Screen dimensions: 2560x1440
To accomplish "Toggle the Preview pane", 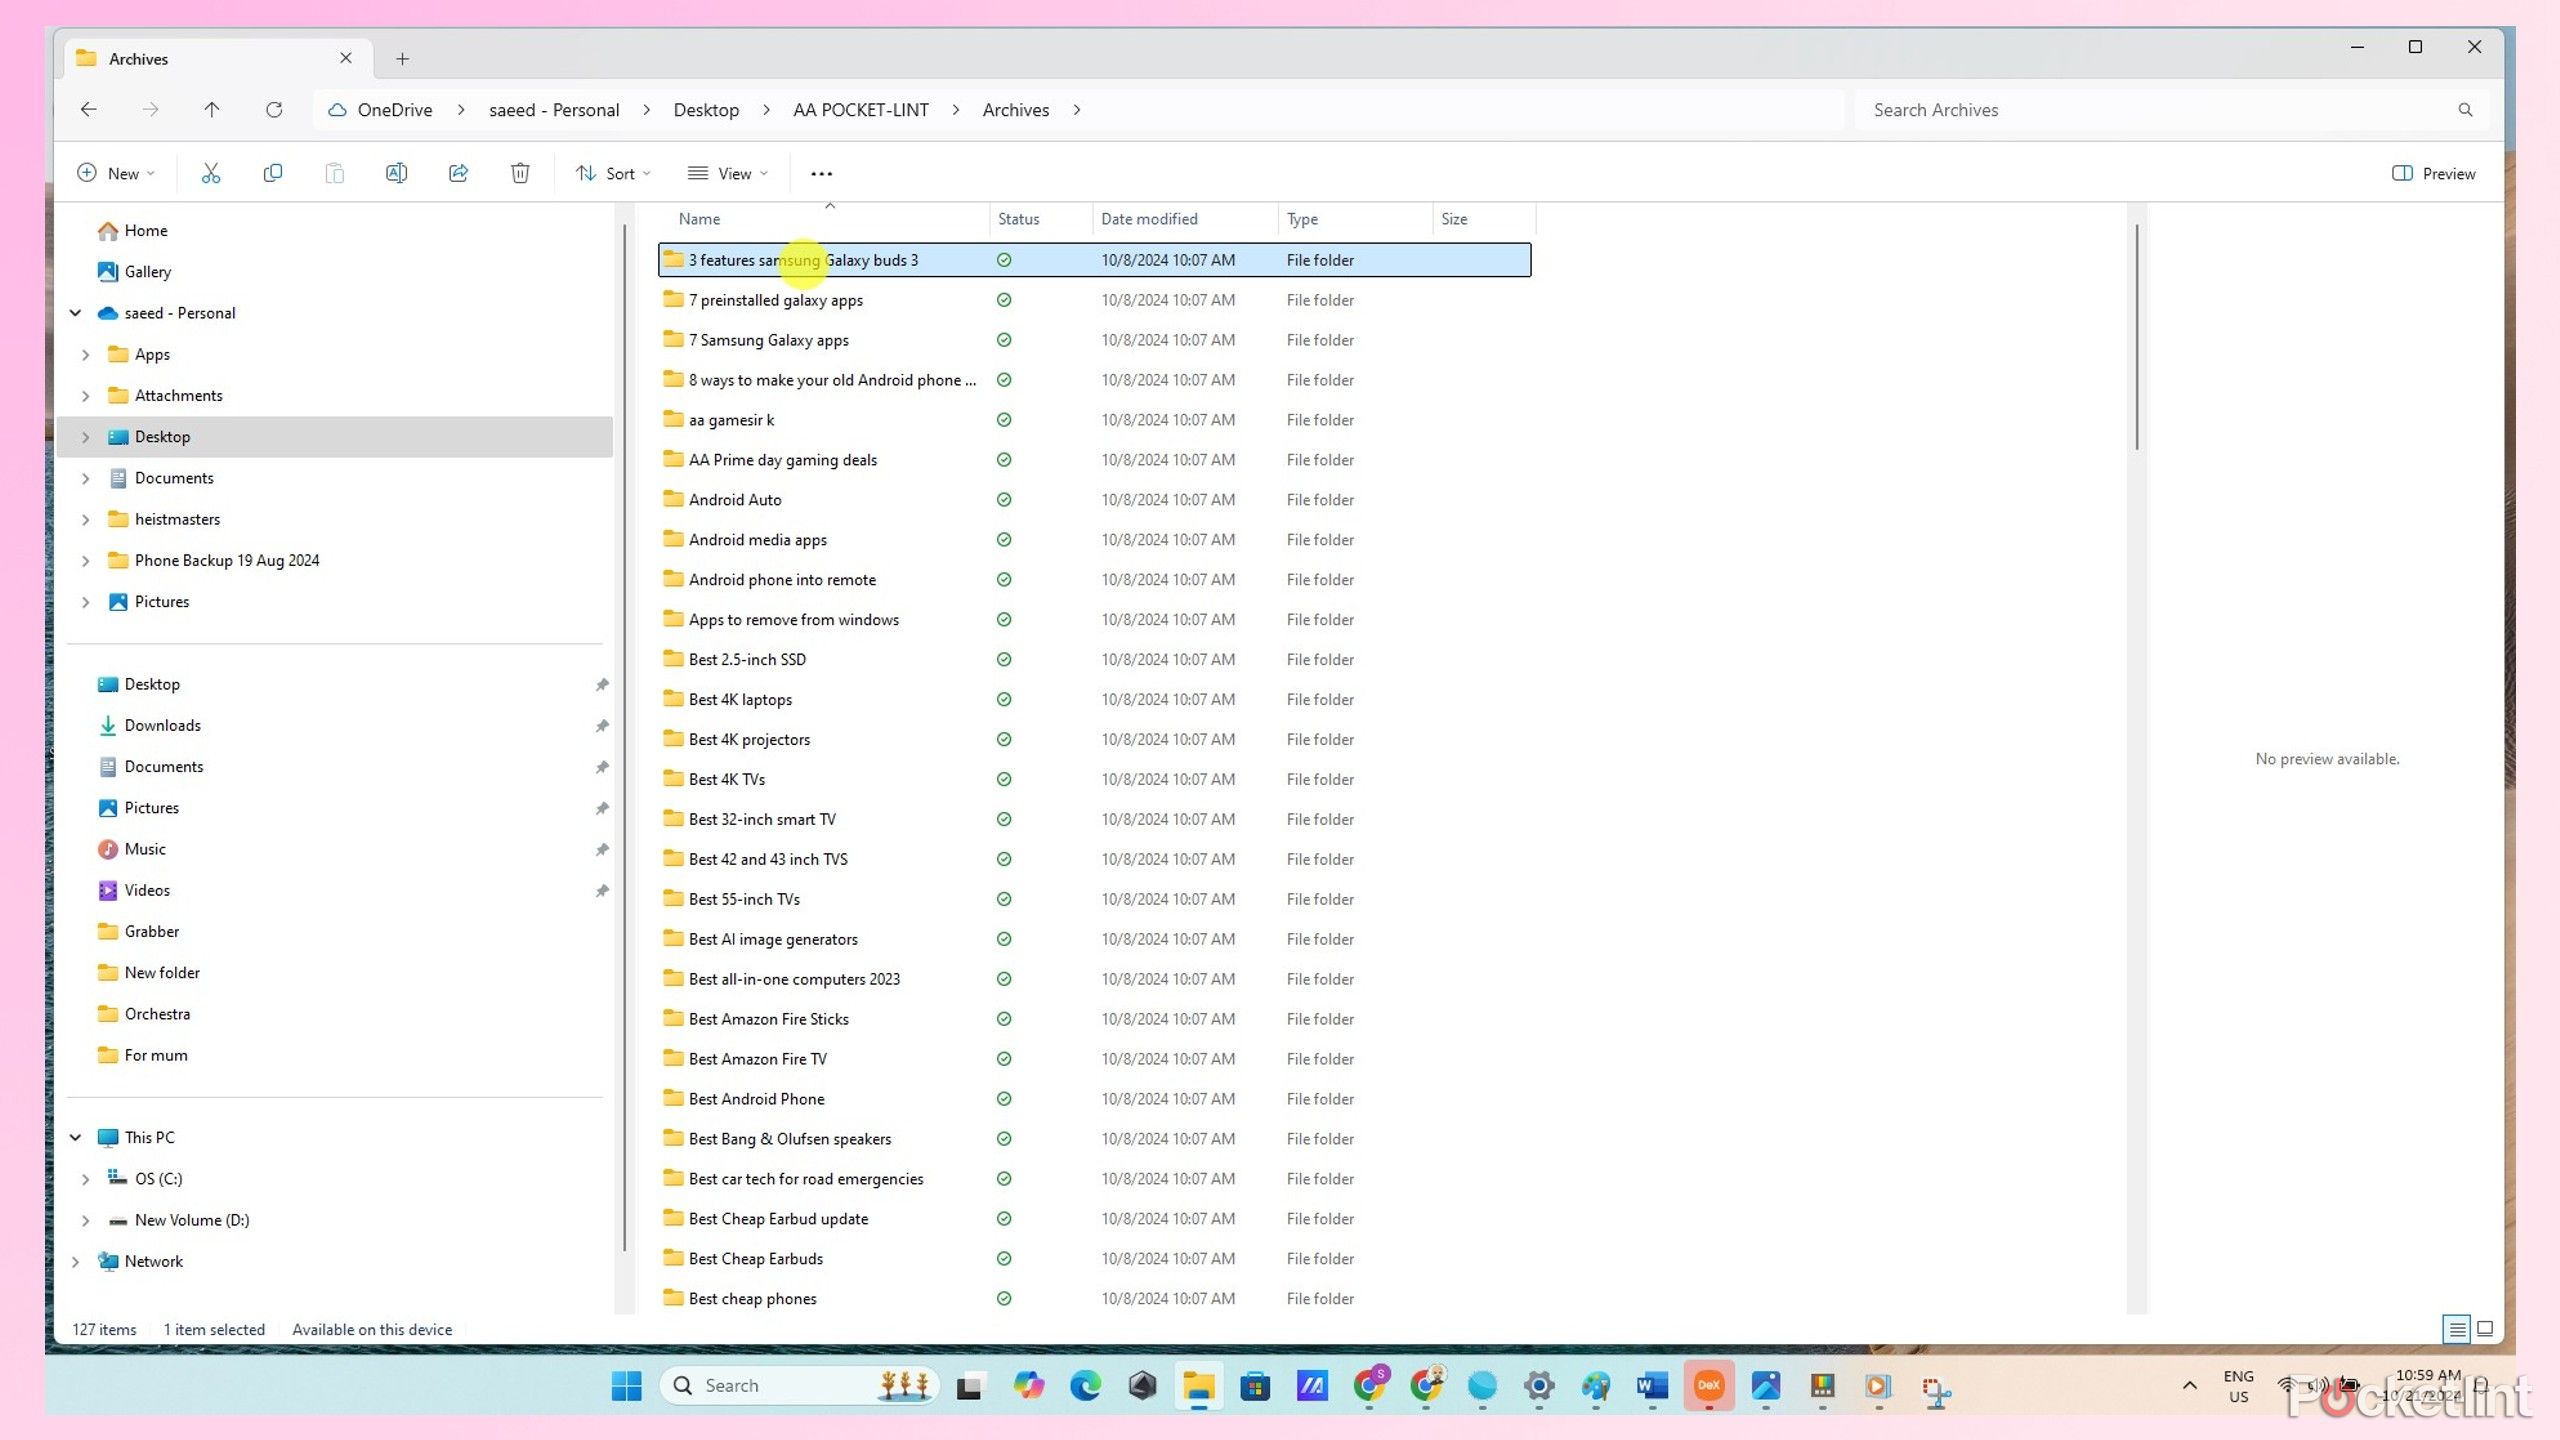I will coord(2433,173).
